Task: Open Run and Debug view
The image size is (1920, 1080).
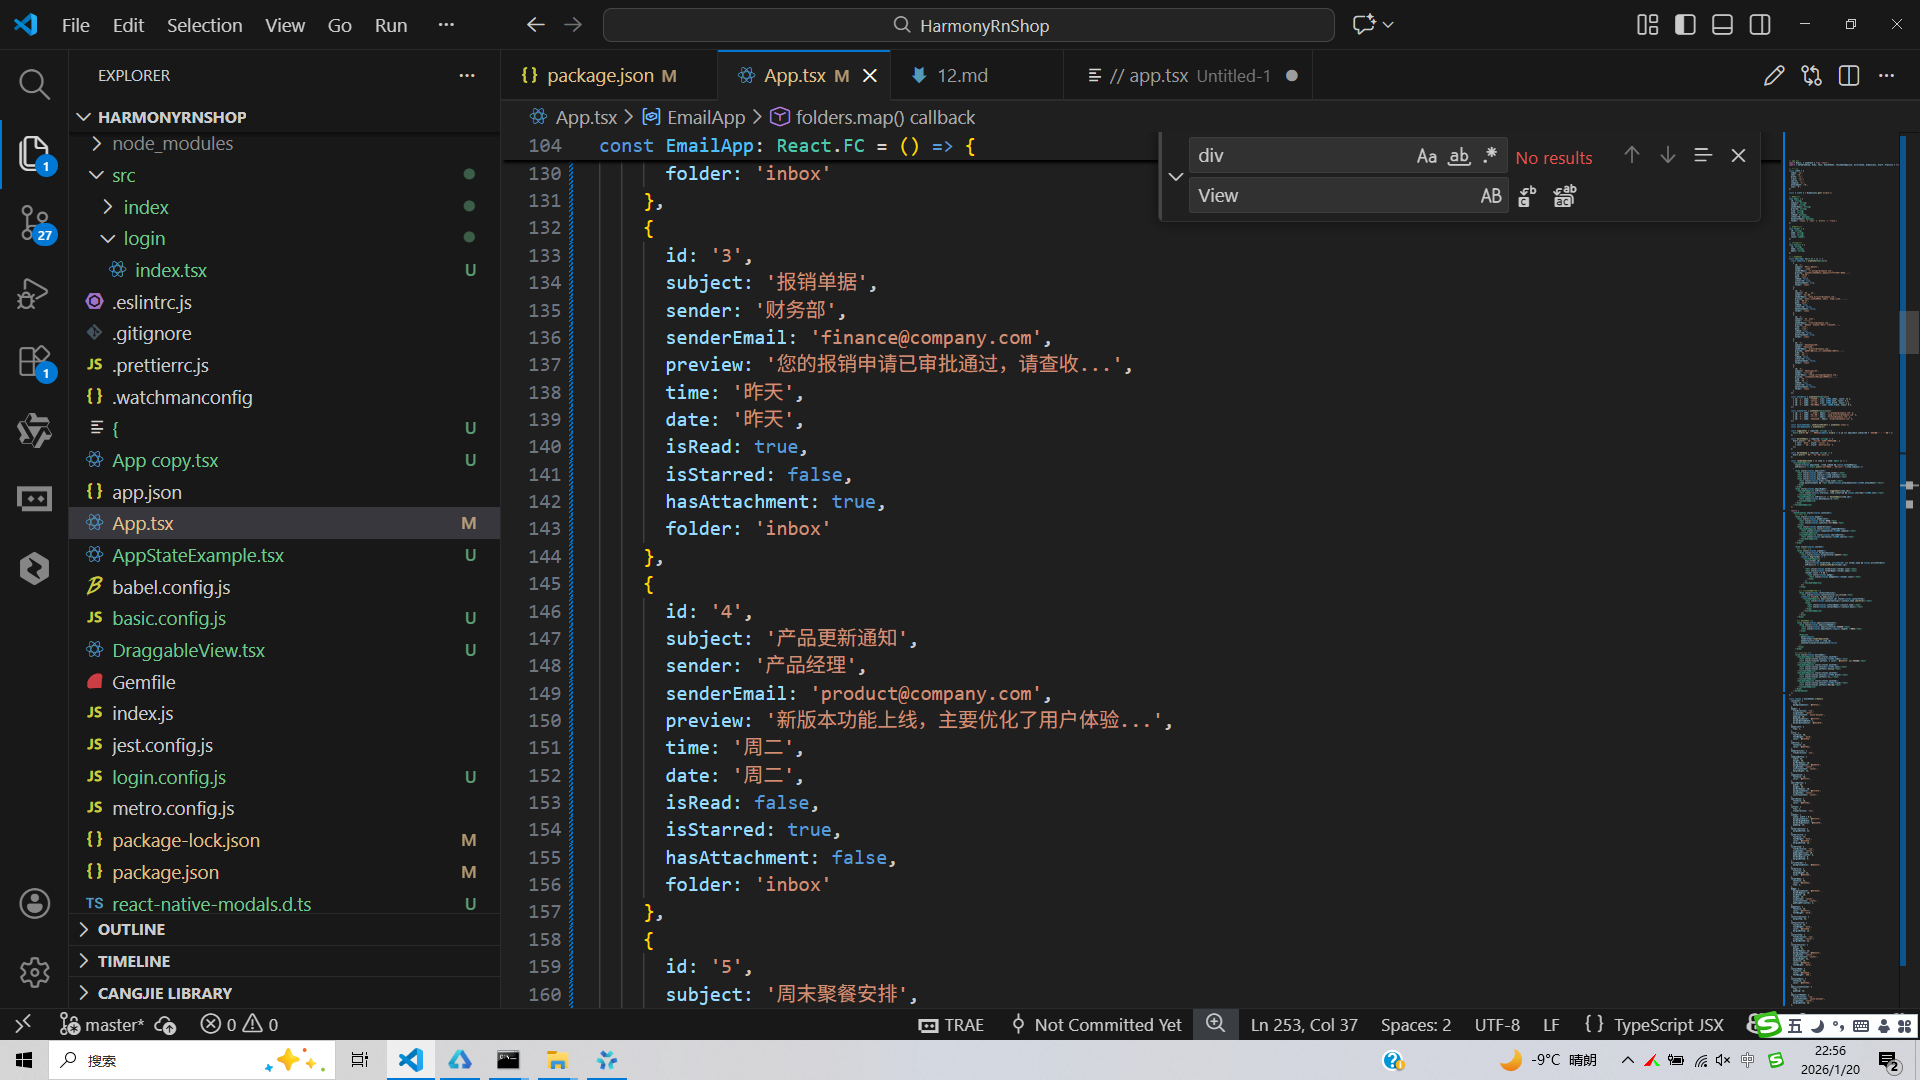Action: (x=34, y=293)
